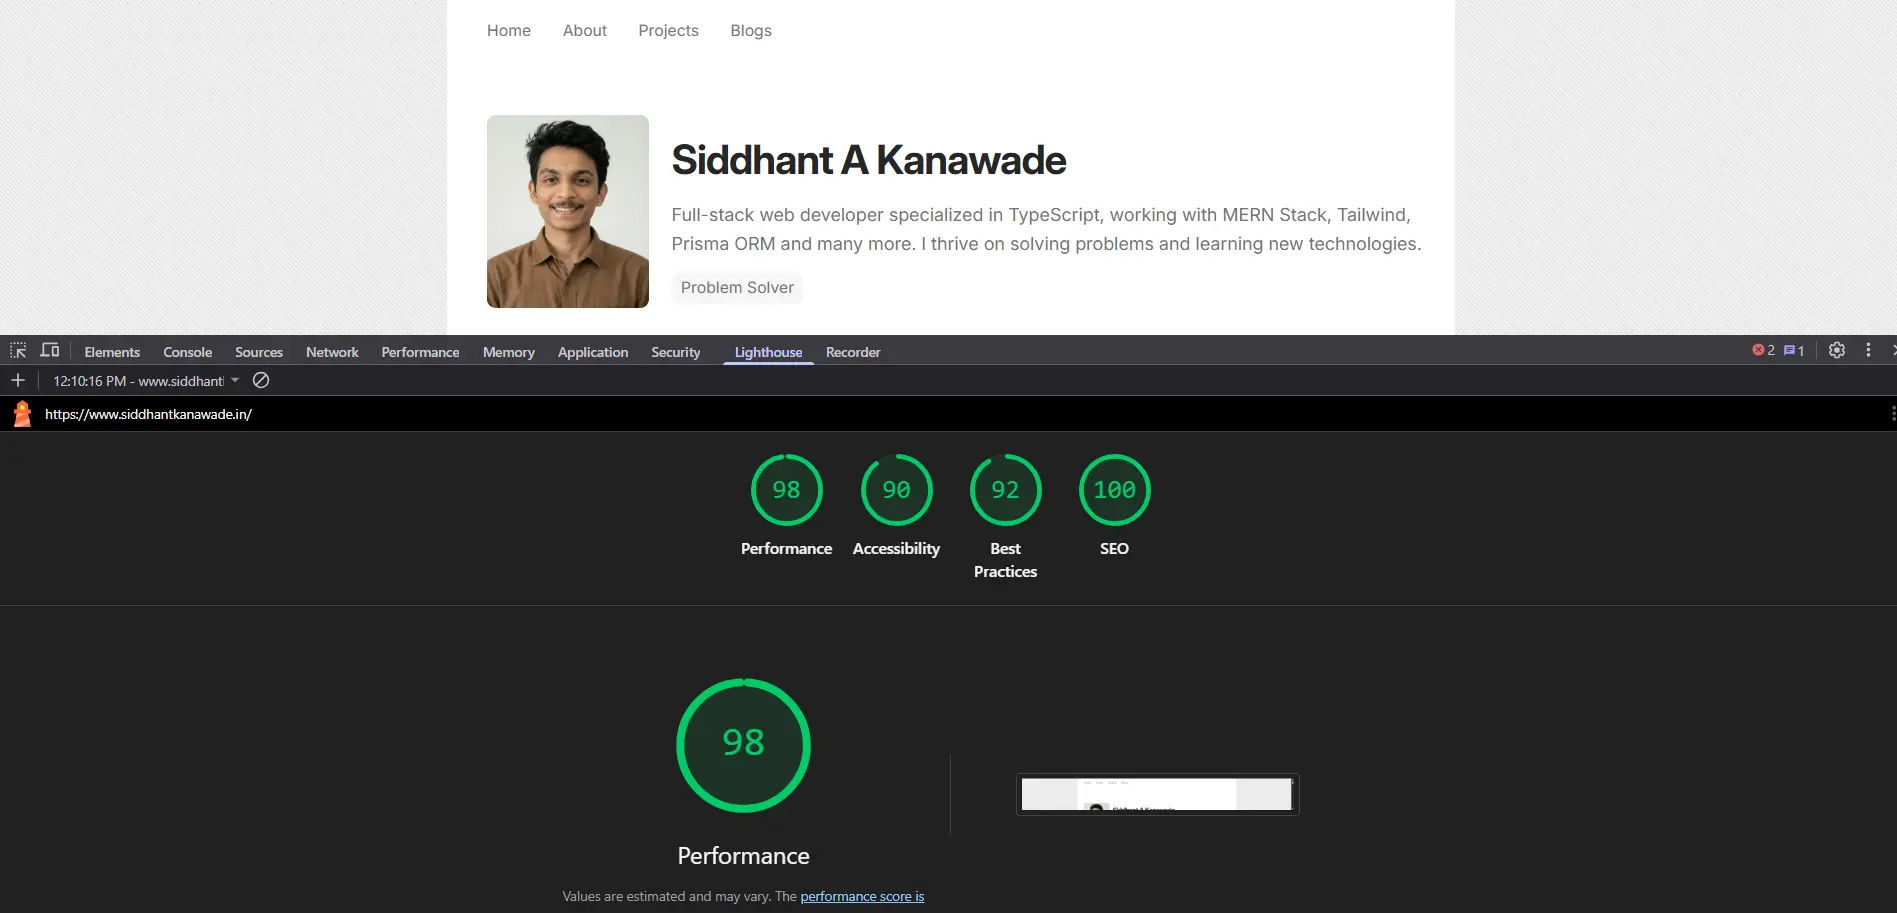Viewport: 1897px width, 913px height.
Task: Click the issues counter icon showing 1
Action: coord(1791,350)
